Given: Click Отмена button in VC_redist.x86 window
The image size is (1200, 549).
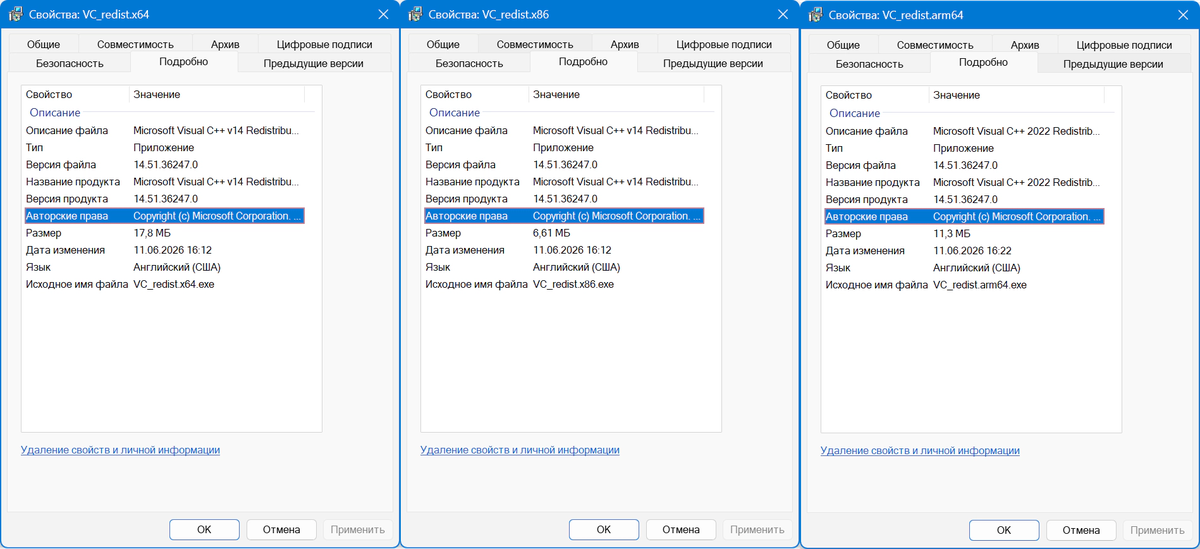Looking at the screenshot, I should [681, 529].
